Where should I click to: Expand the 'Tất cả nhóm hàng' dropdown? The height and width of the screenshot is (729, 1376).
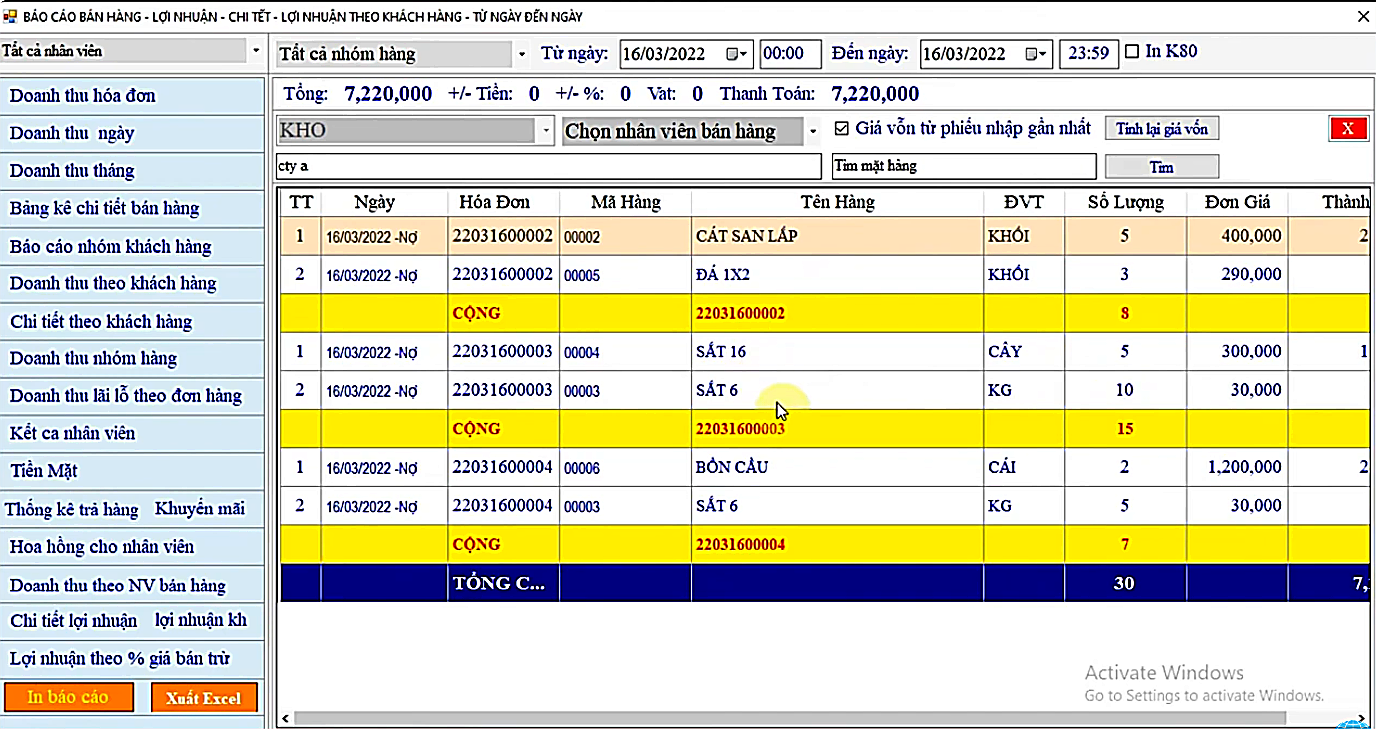pos(522,54)
